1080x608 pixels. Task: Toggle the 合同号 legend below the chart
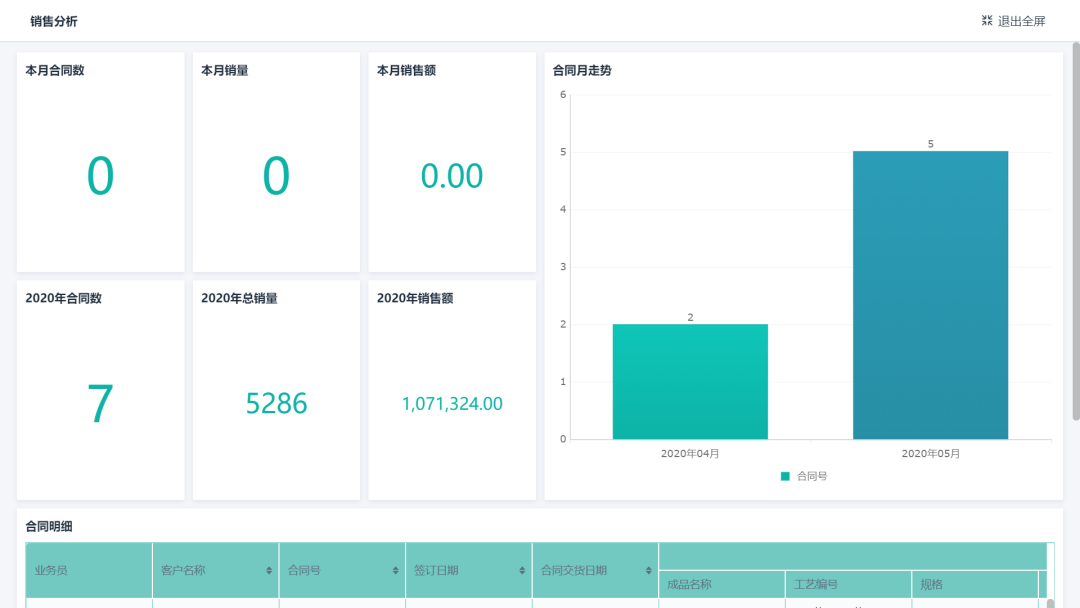point(804,477)
